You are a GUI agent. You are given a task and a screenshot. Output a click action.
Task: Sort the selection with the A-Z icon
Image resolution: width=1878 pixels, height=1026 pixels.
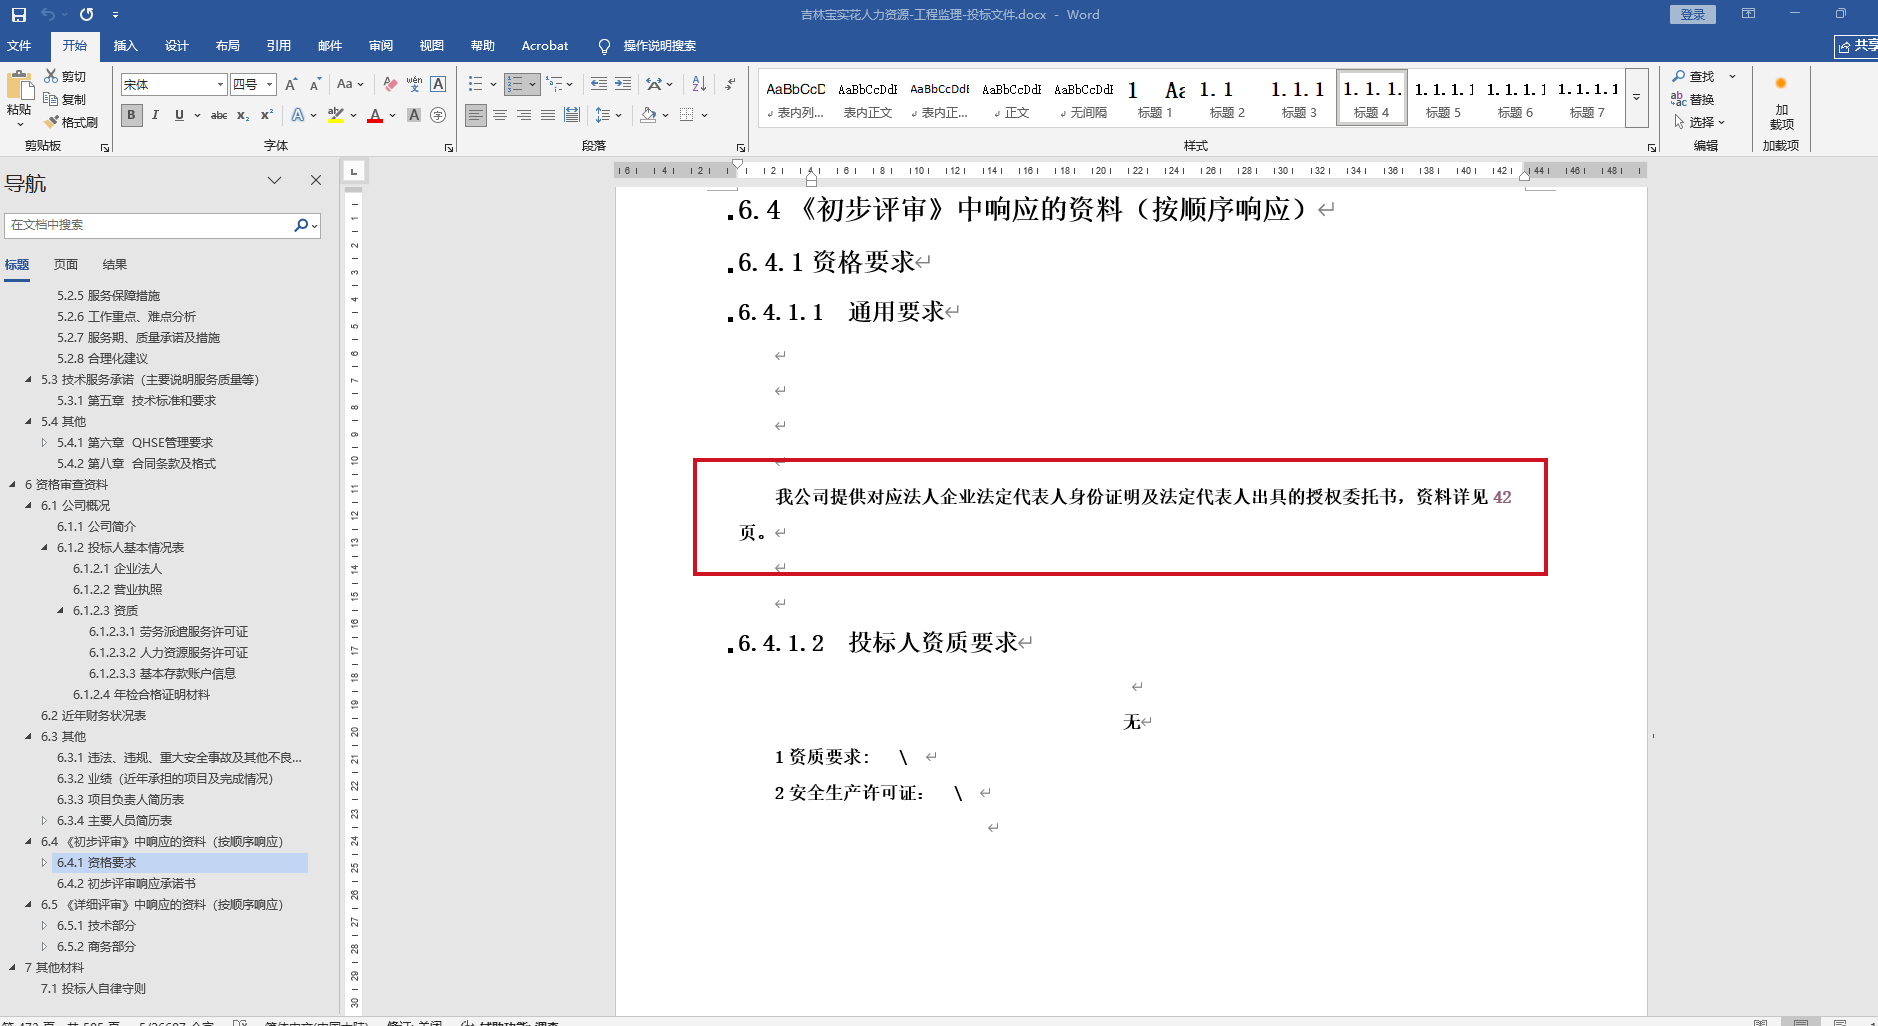click(699, 85)
